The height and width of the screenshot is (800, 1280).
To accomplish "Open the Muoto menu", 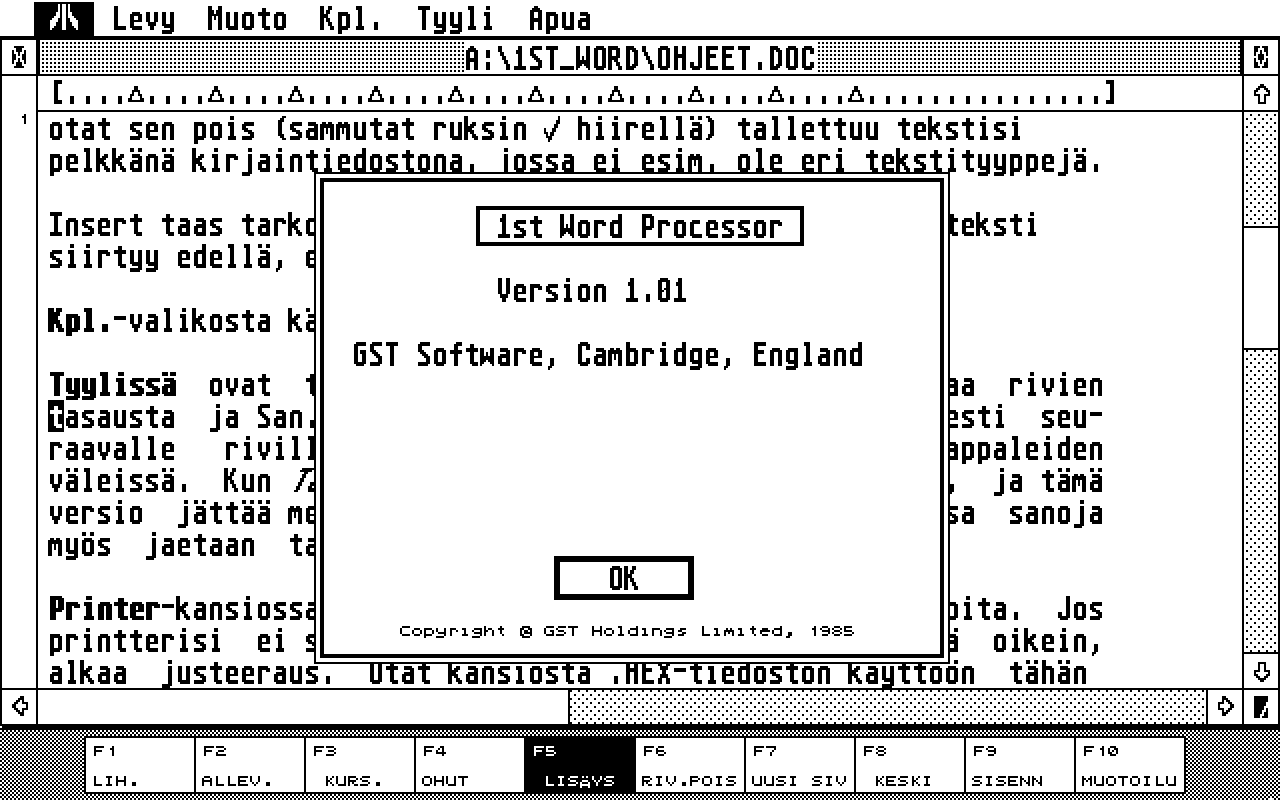I will click(x=247, y=19).
